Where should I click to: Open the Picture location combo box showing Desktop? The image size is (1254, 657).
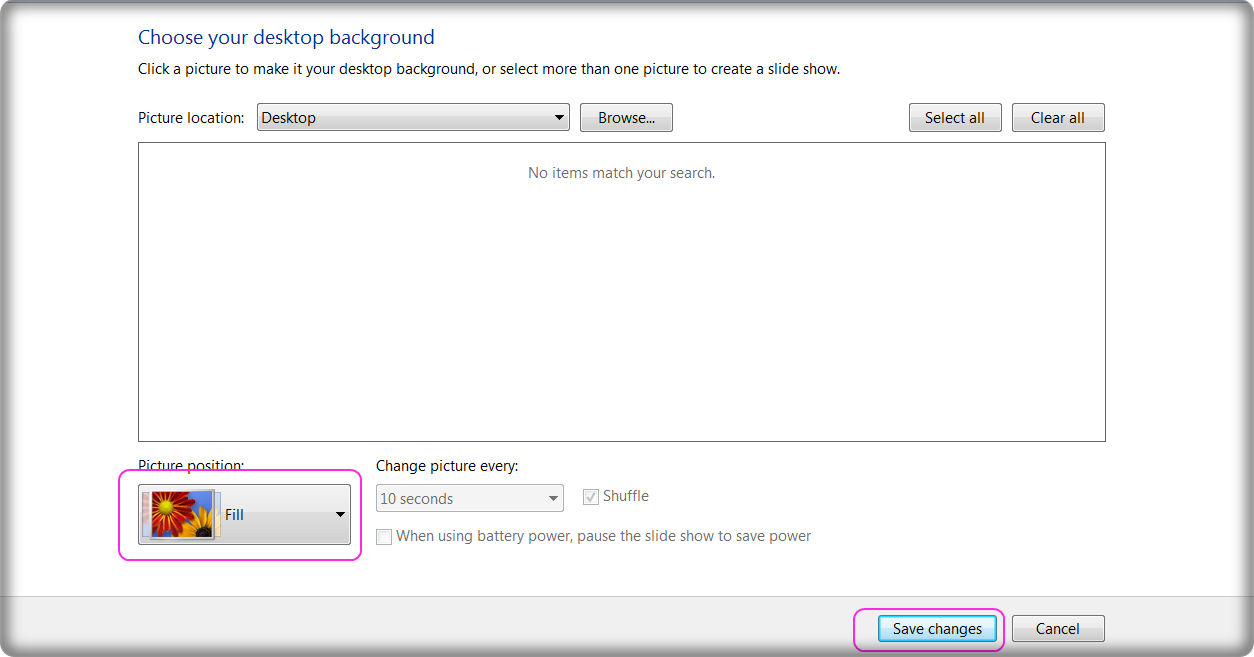click(413, 118)
